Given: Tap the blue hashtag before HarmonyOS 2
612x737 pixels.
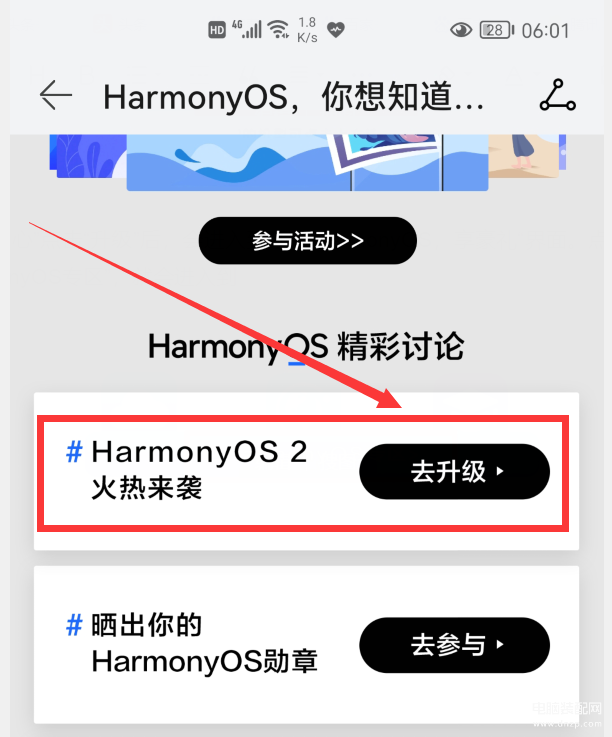Looking at the screenshot, I should pyautogui.click(x=74, y=452).
